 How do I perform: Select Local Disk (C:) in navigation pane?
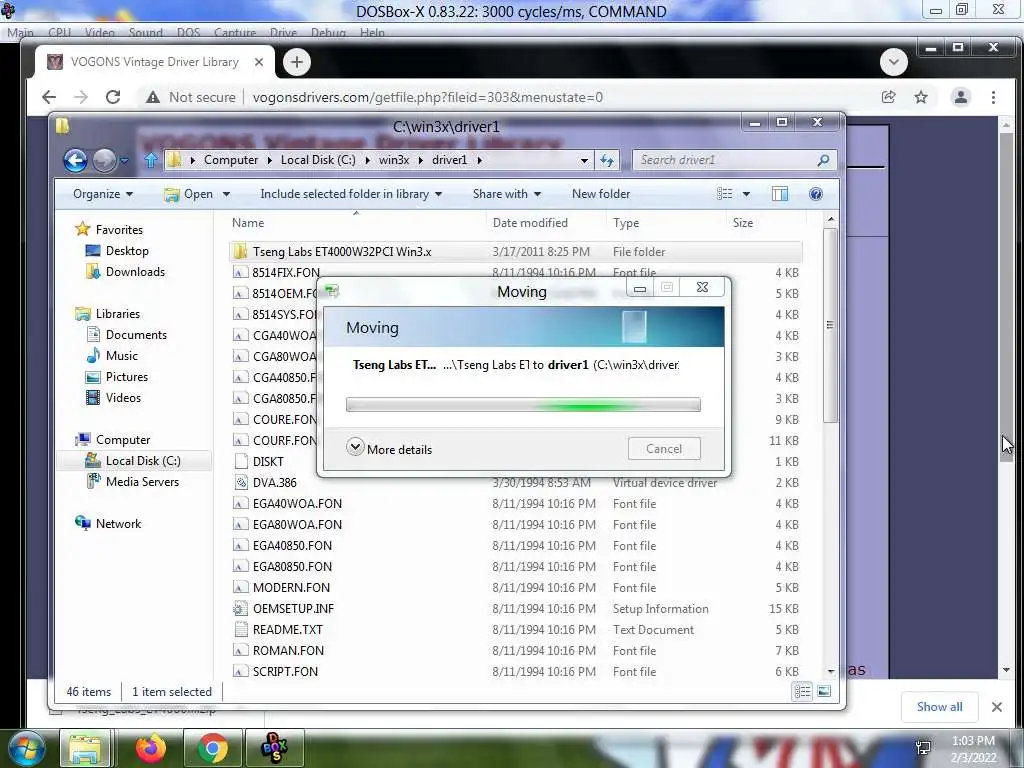pos(143,461)
